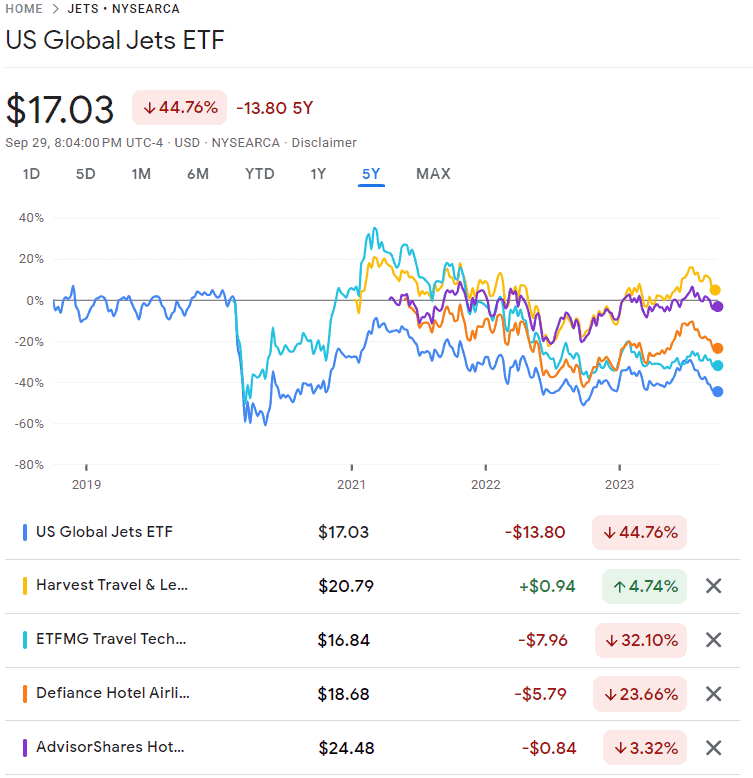Select the 1D time range
Screen dimensions: 753x778
pyautogui.click(x=31, y=174)
